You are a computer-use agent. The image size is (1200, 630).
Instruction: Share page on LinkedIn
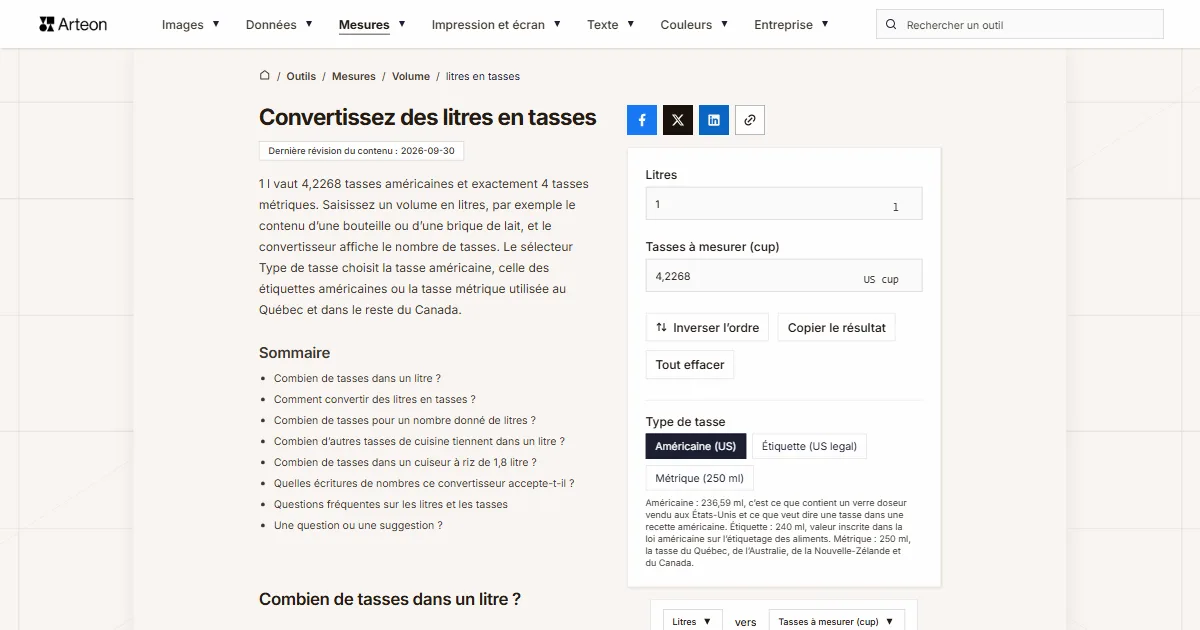714,120
